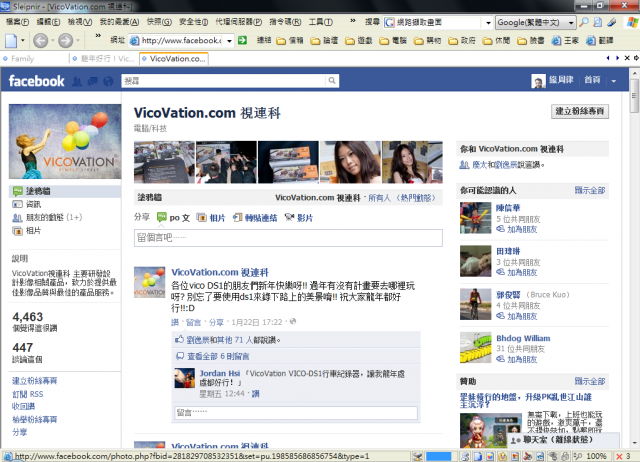Click Facebook notifications globe icon
The width and height of the screenshot is (640, 462).
108,81
